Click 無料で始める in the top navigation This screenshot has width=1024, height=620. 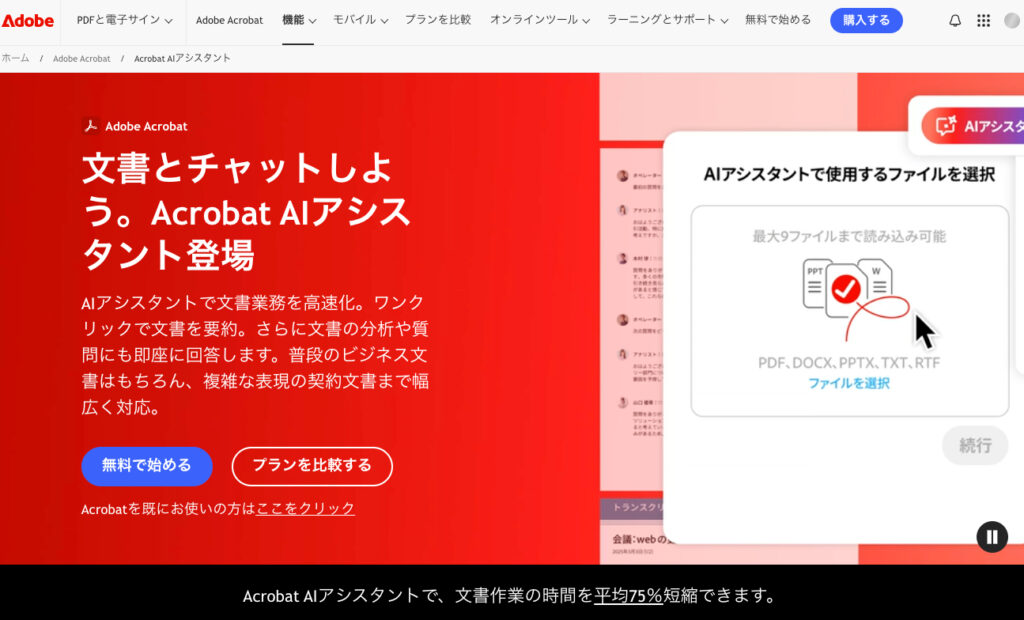[x=778, y=20]
